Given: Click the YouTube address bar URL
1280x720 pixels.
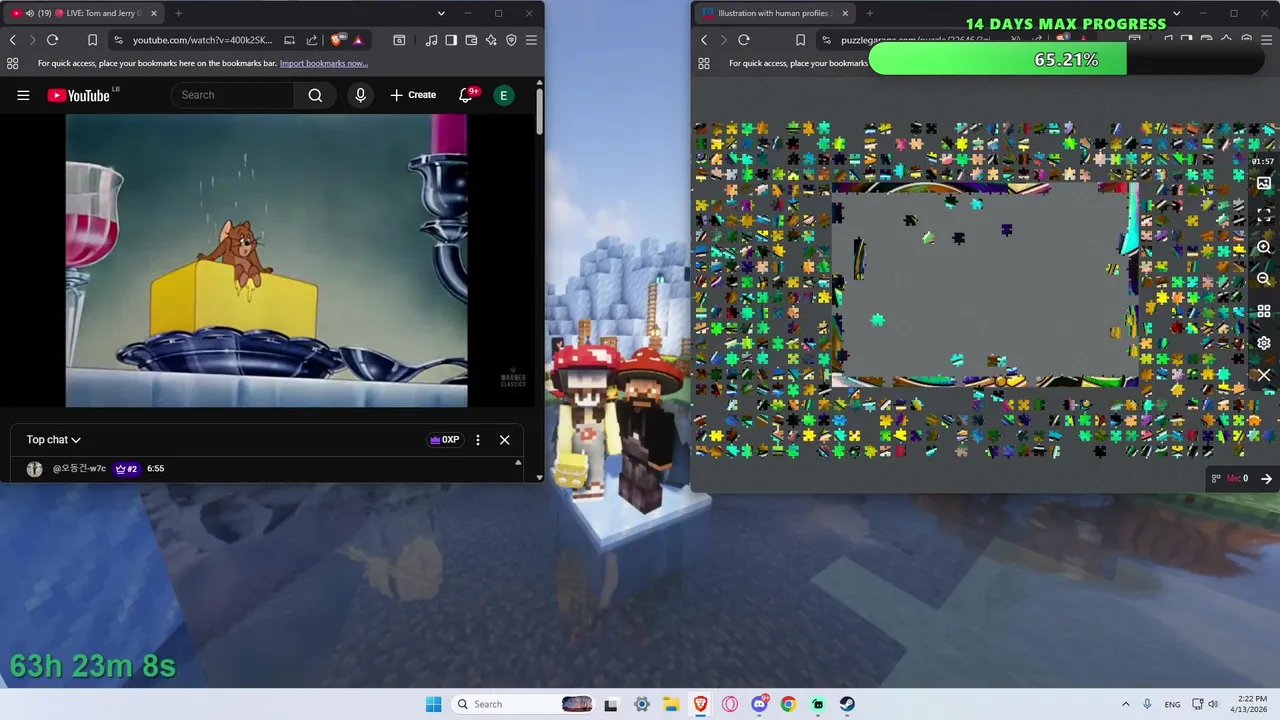Looking at the screenshot, I should (202, 40).
